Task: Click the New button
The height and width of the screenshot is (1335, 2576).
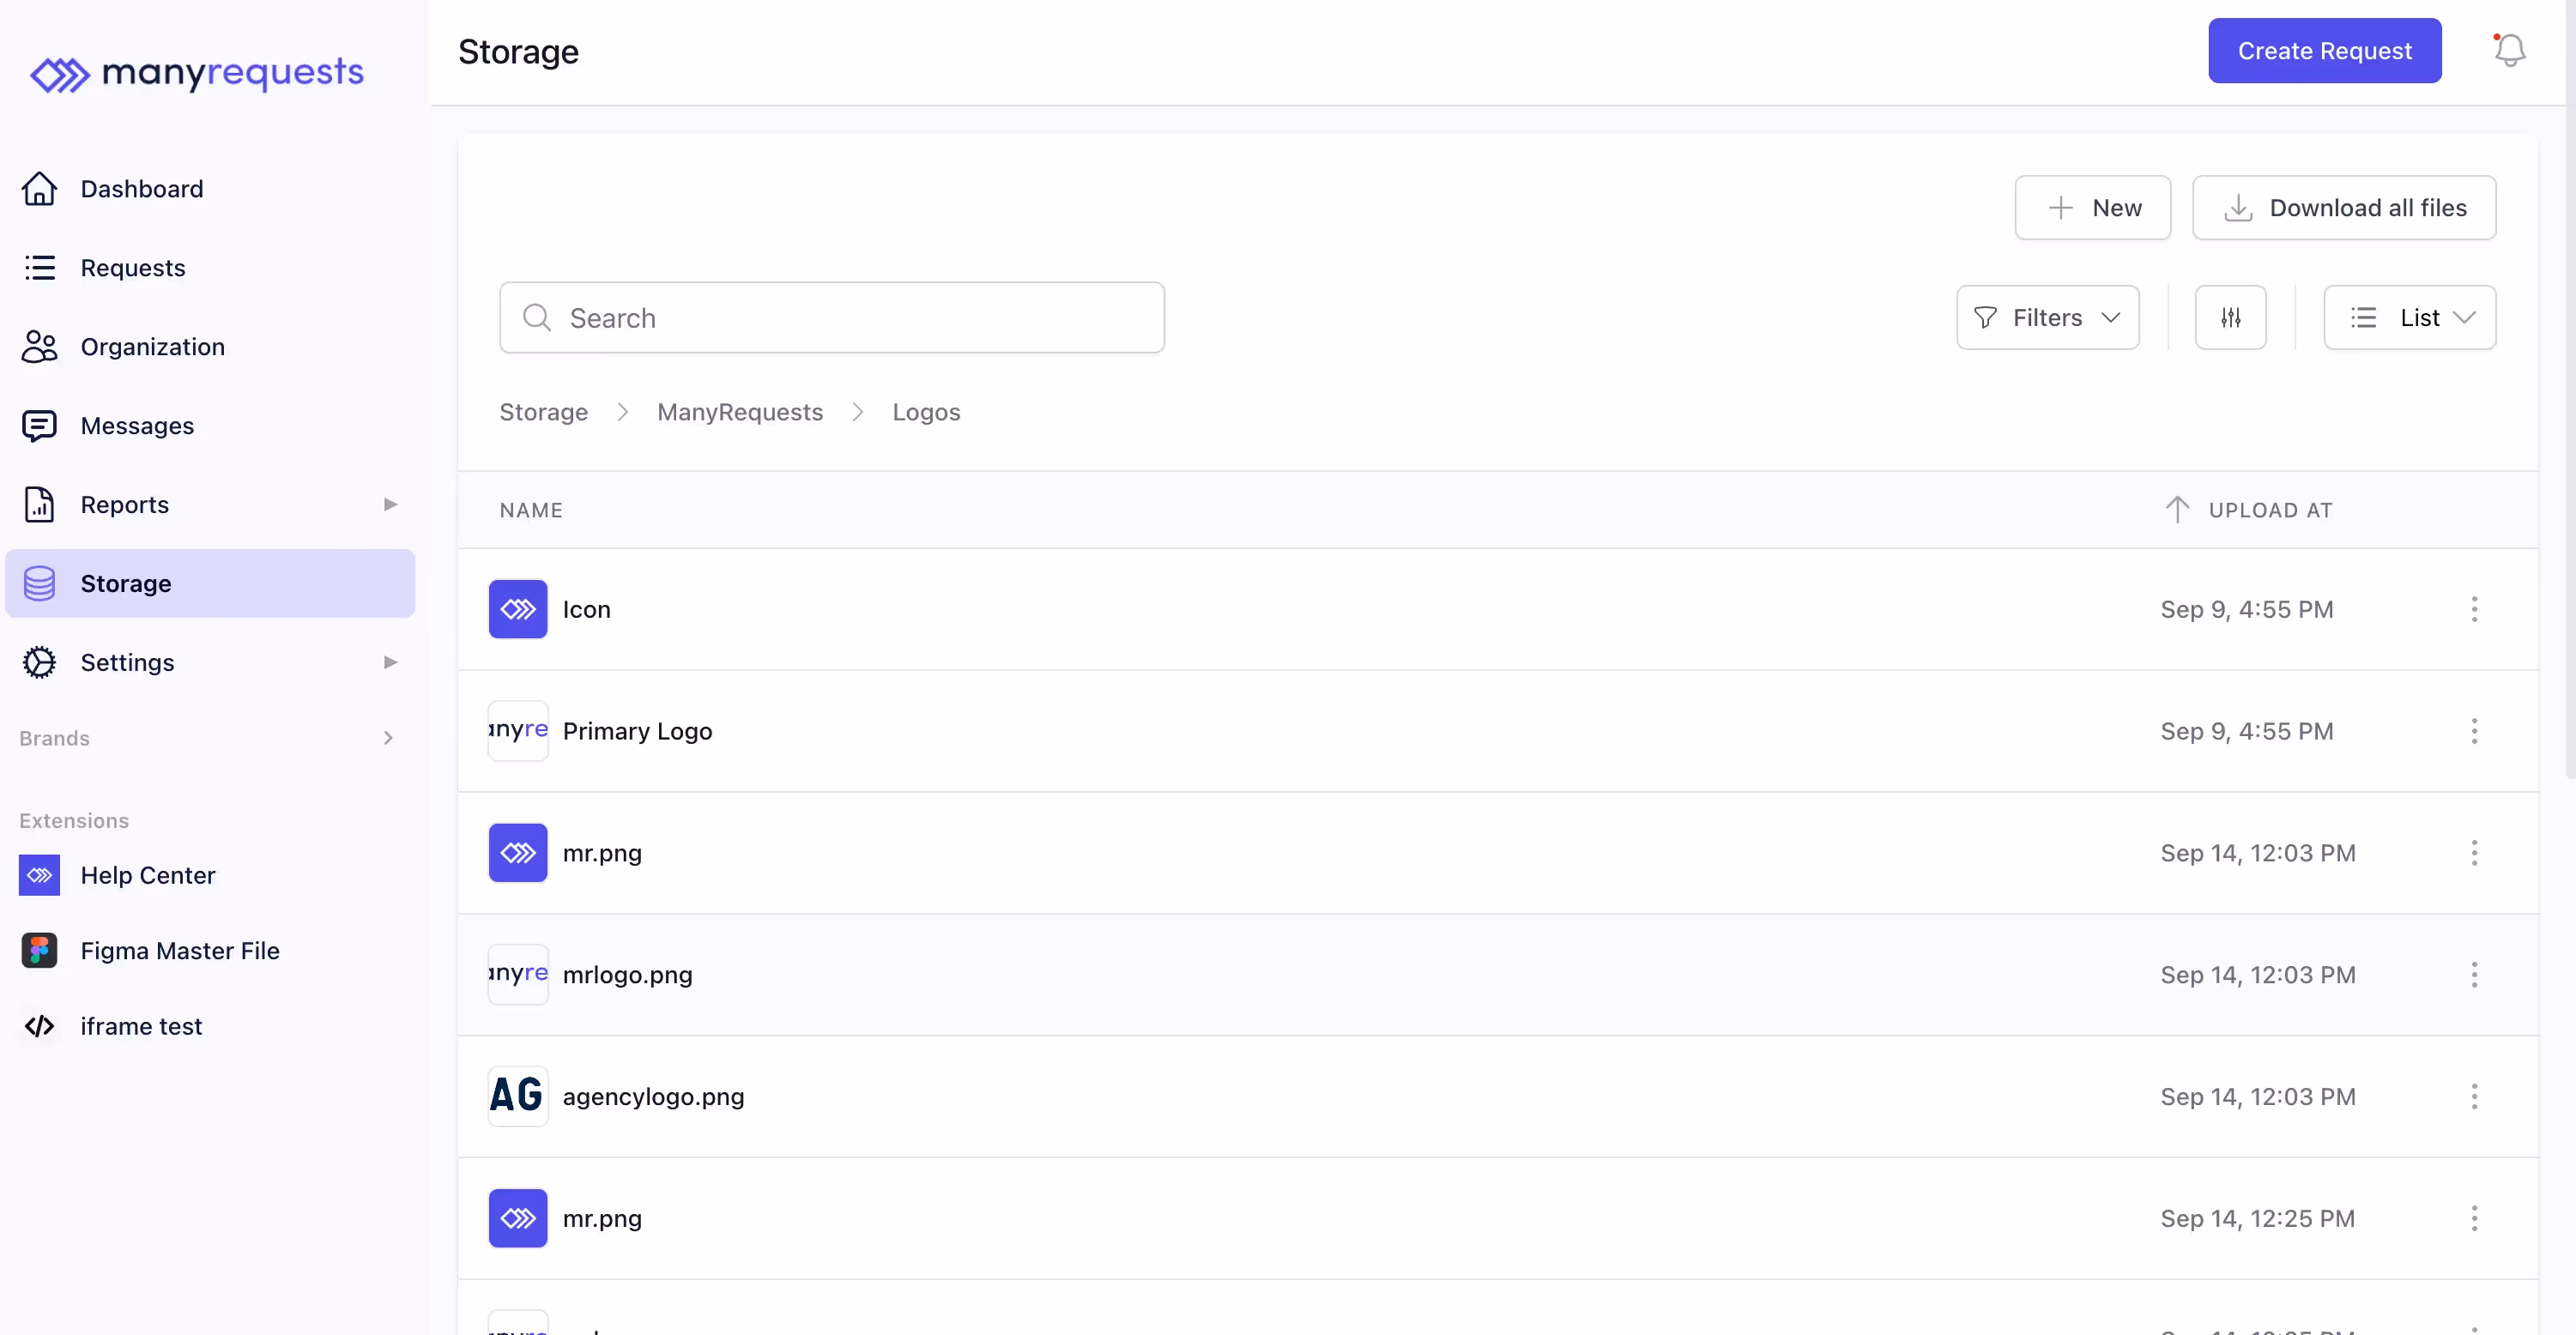Action: click(x=2092, y=208)
